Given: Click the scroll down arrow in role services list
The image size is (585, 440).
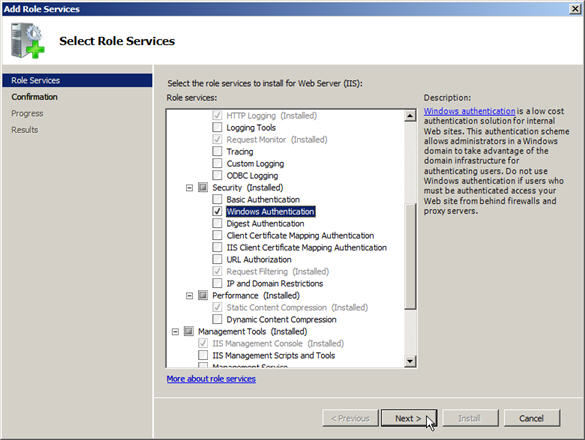Looking at the screenshot, I should pos(410,361).
